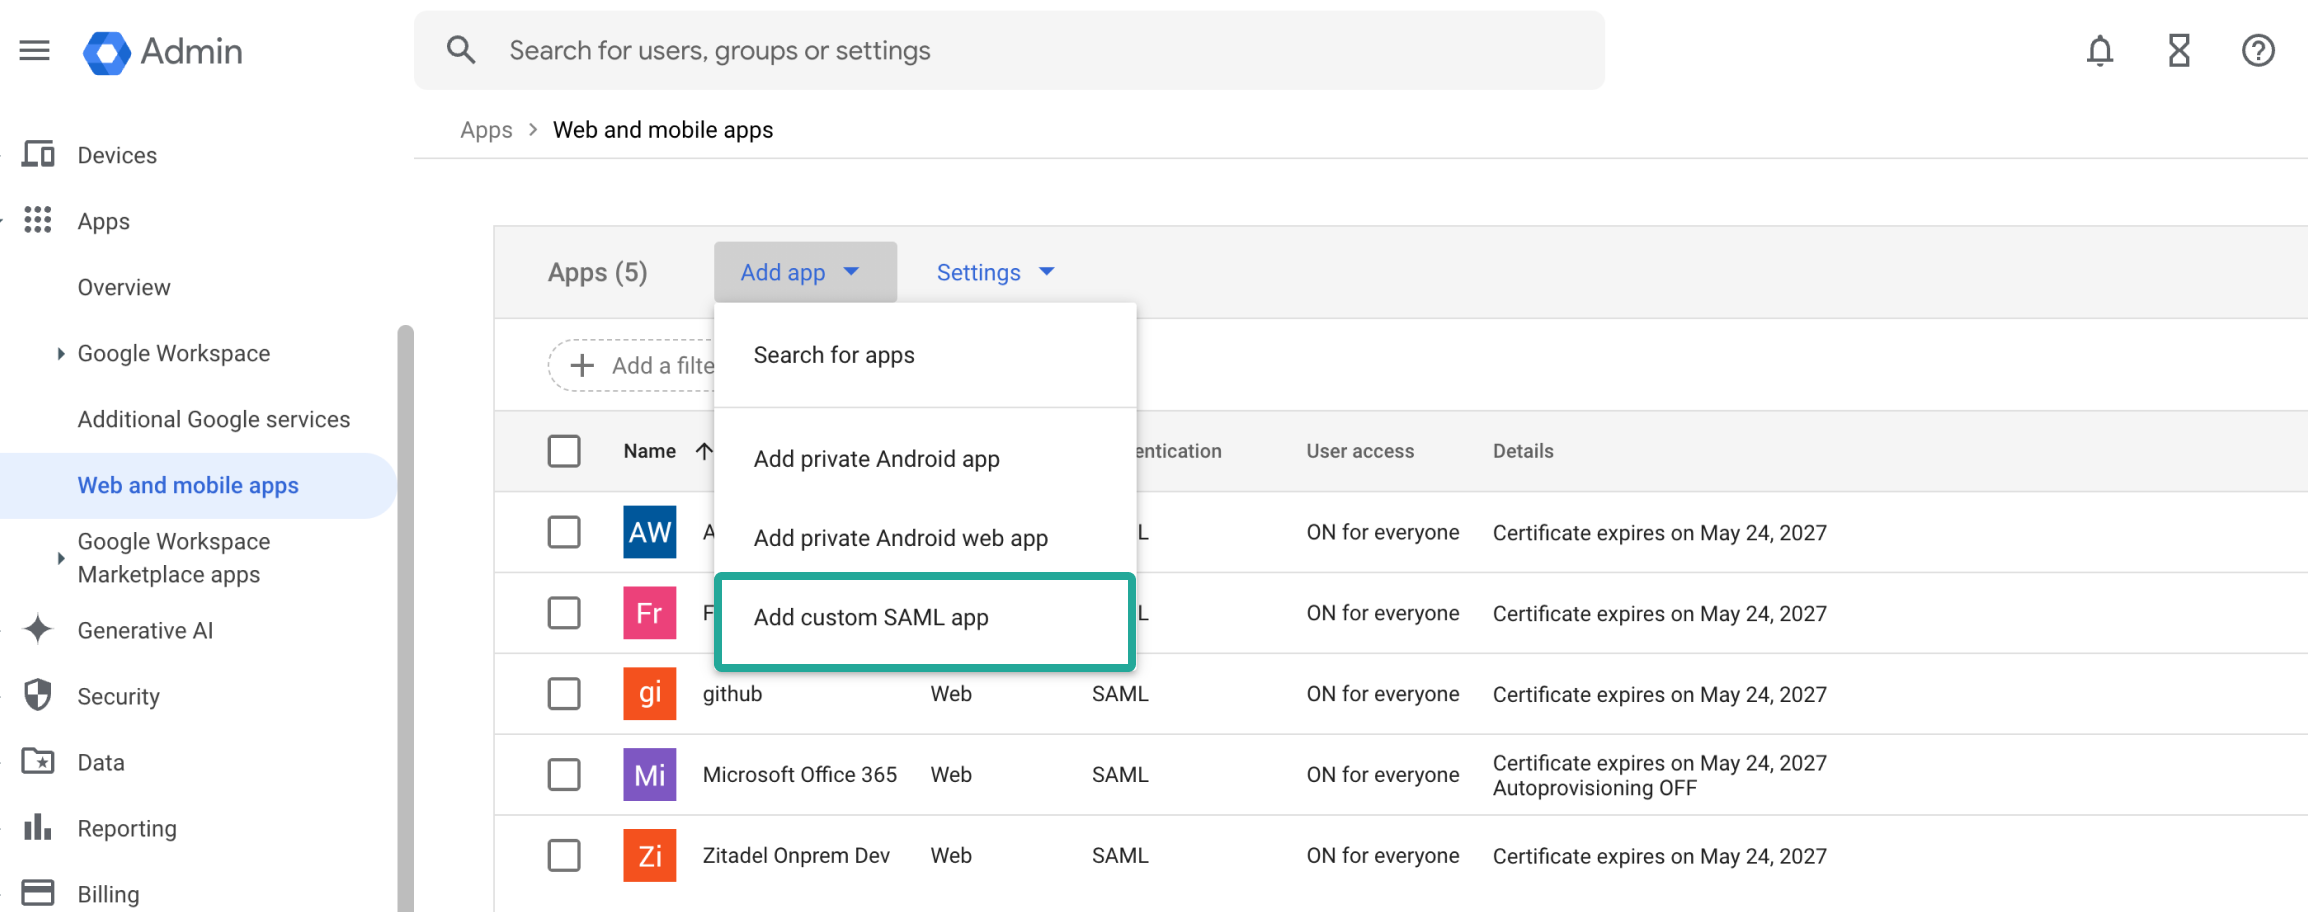Image resolution: width=2308 pixels, height=912 pixels.
Task: Open notifications bell
Action: pyautogui.click(x=2100, y=50)
